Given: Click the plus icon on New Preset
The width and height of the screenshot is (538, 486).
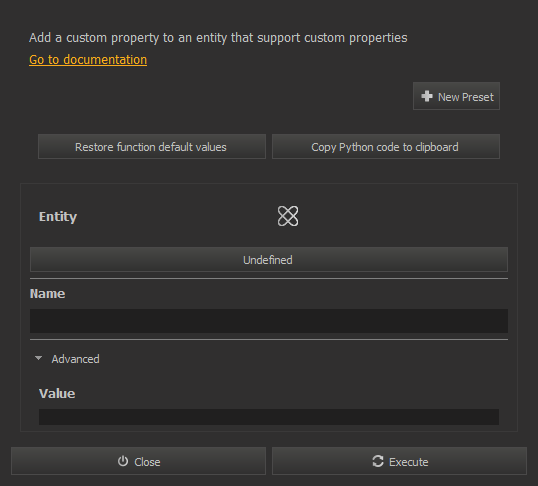Looking at the screenshot, I should tap(427, 96).
